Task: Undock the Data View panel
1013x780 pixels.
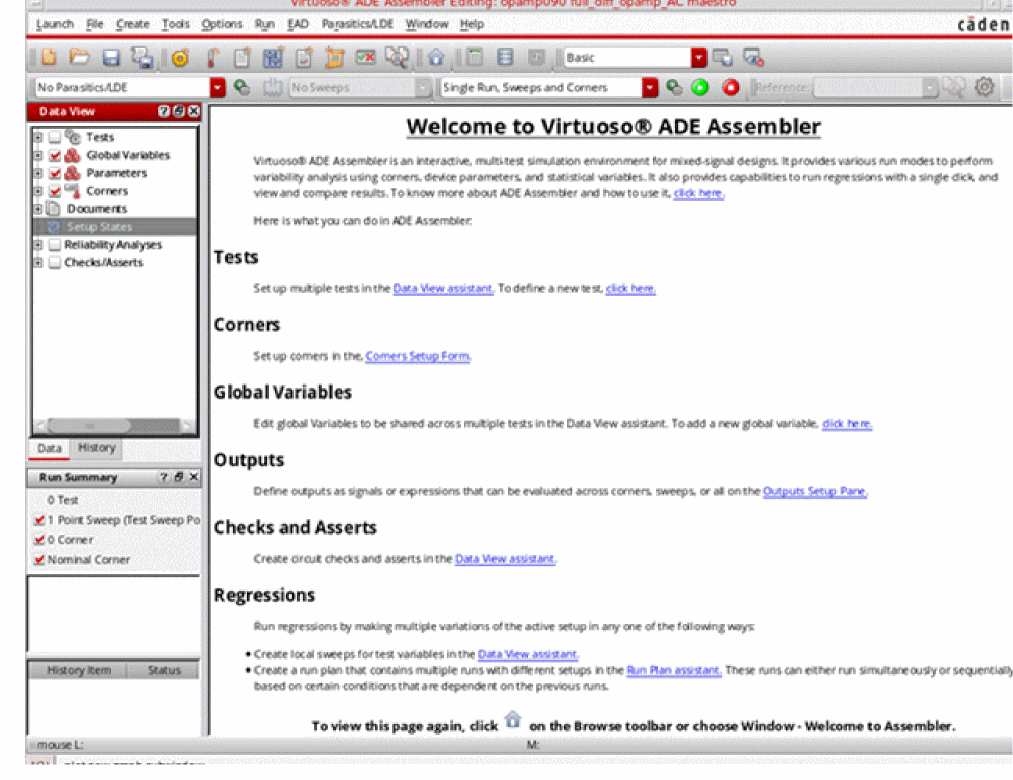Action: (x=179, y=111)
